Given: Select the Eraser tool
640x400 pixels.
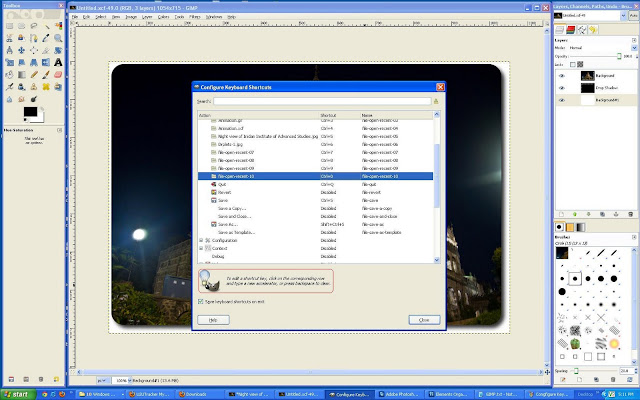Looking at the screenshot, I should point(58,75).
